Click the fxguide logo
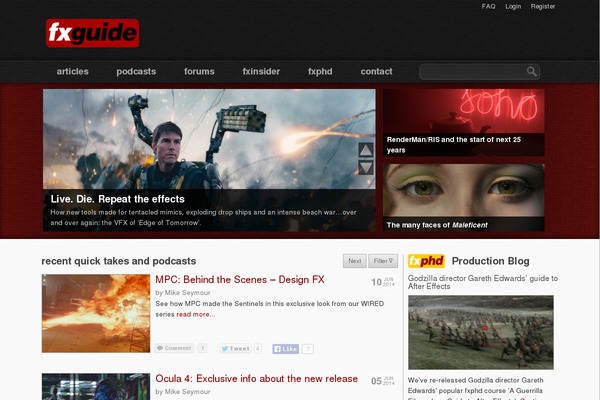Image resolution: width=600 pixels, height=400 pixels. point(92,33)
